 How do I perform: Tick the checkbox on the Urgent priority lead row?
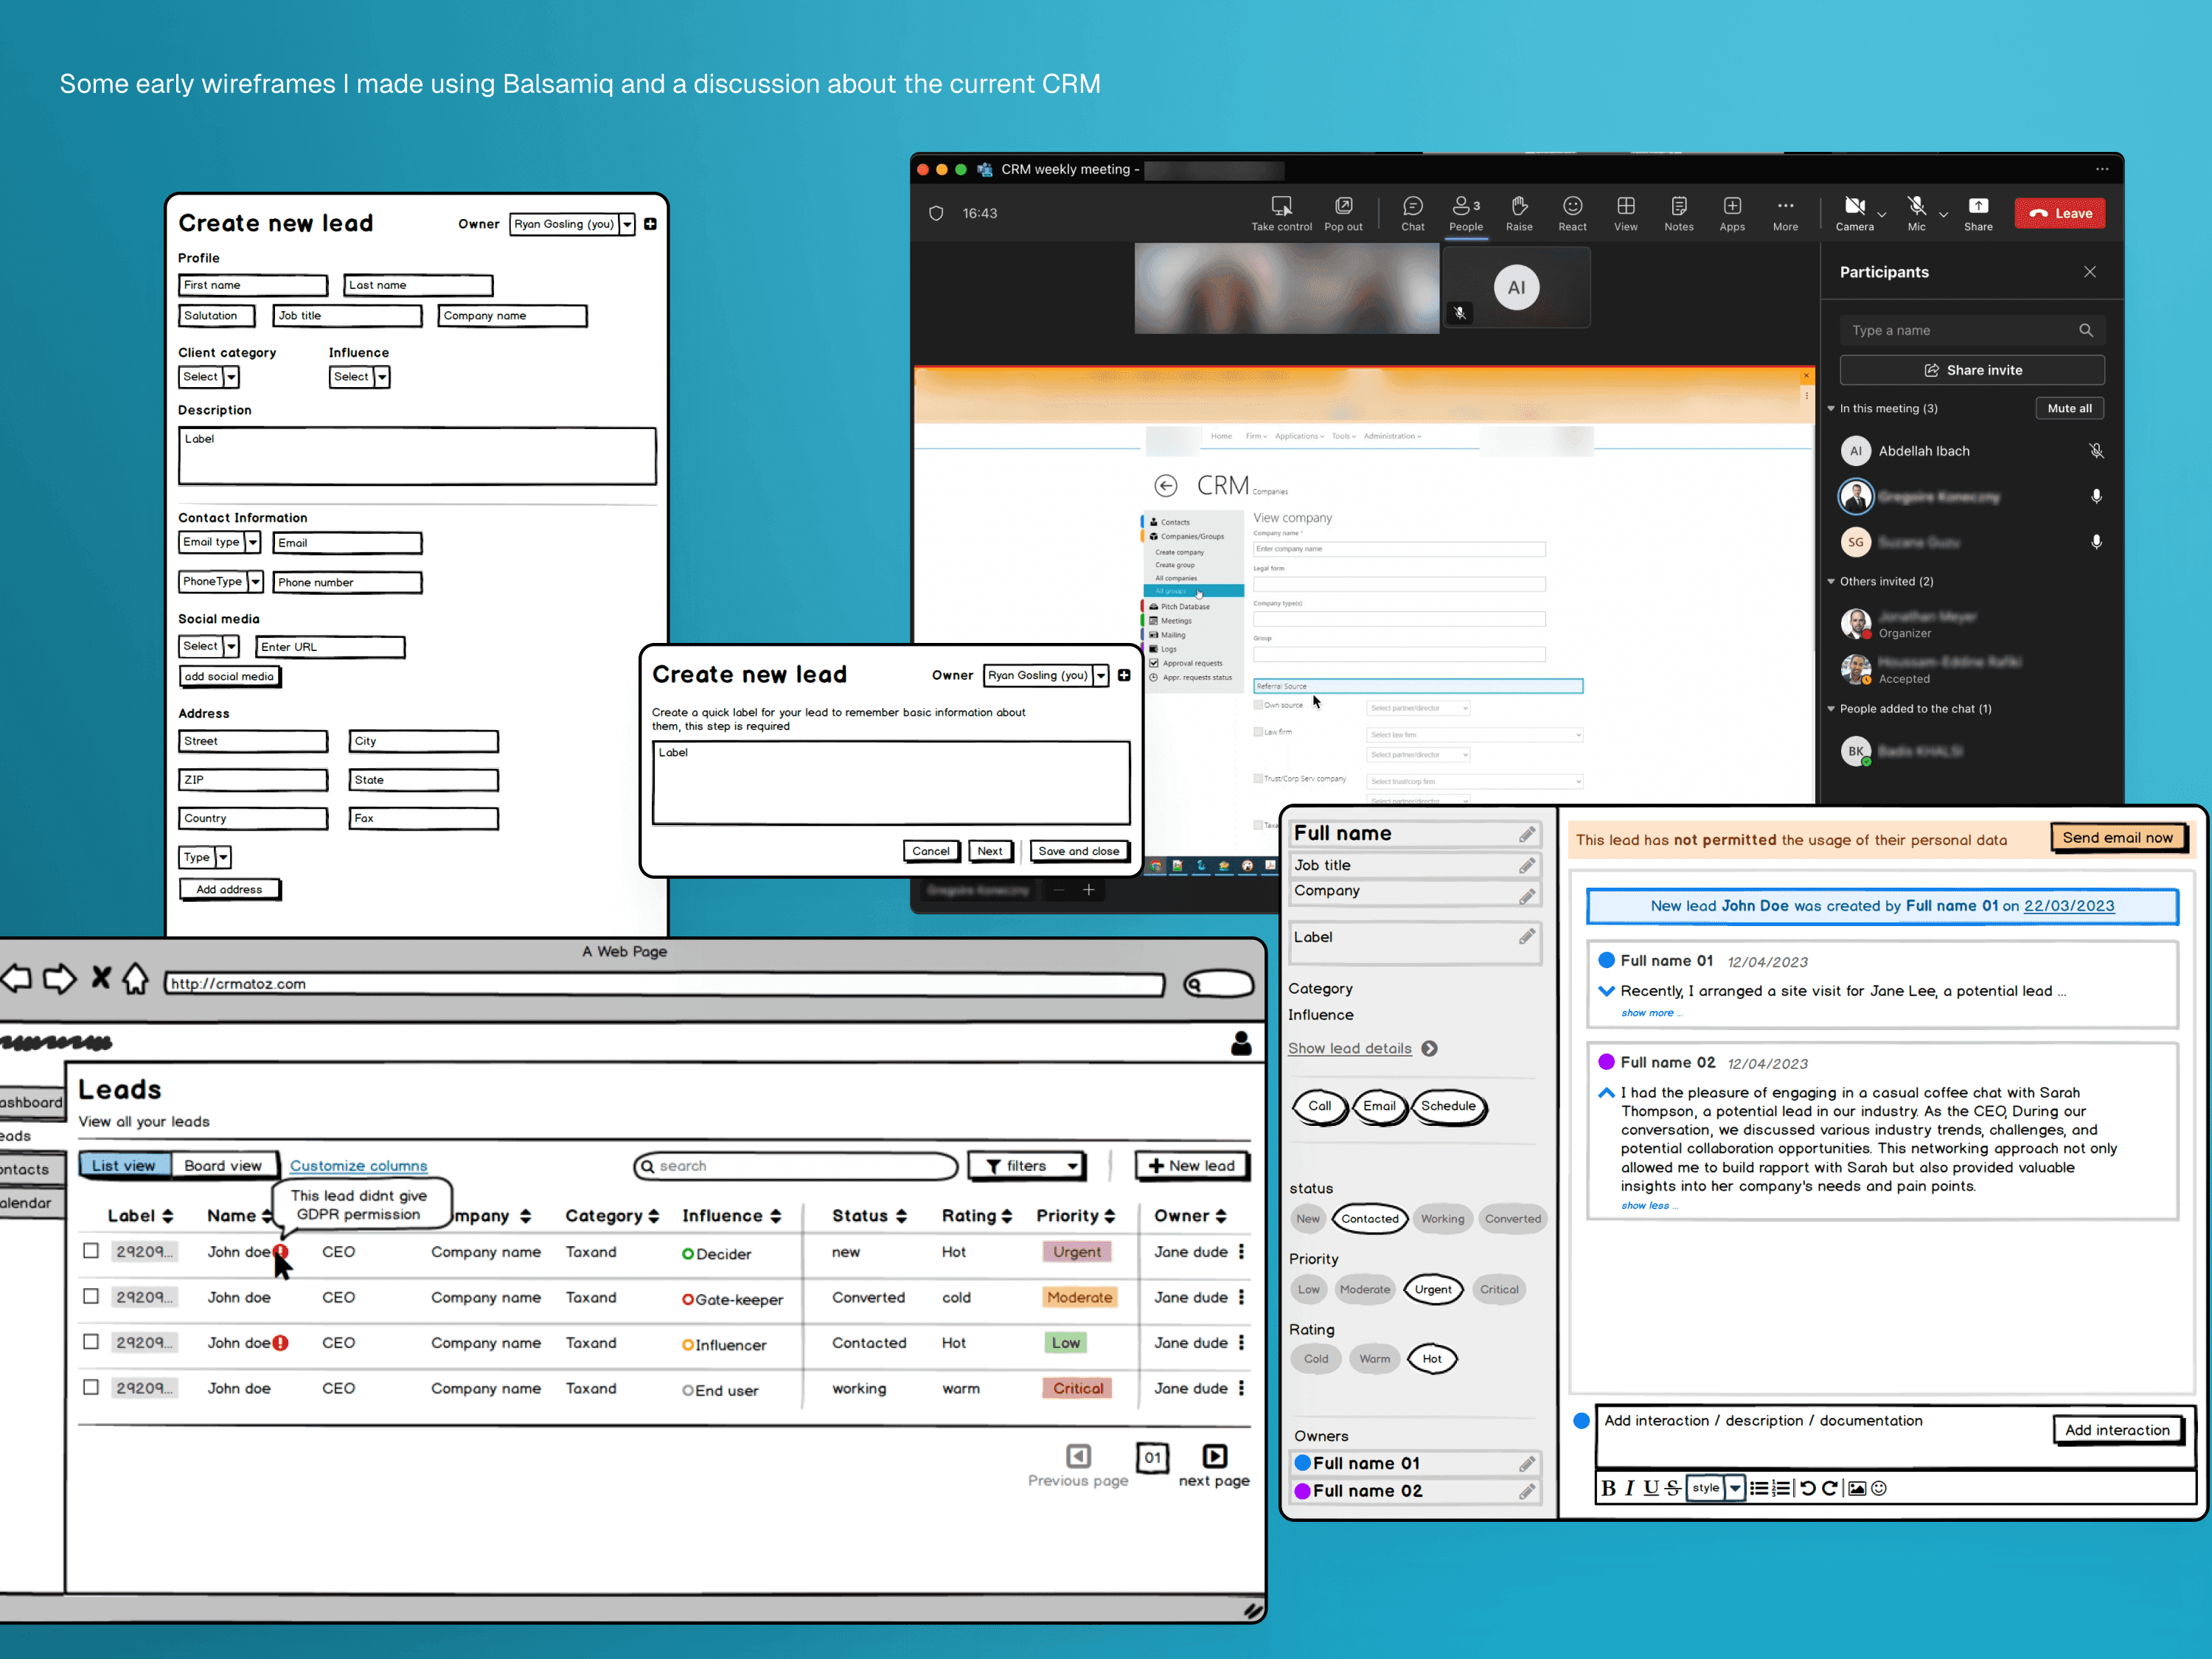tap(91, 1251)
